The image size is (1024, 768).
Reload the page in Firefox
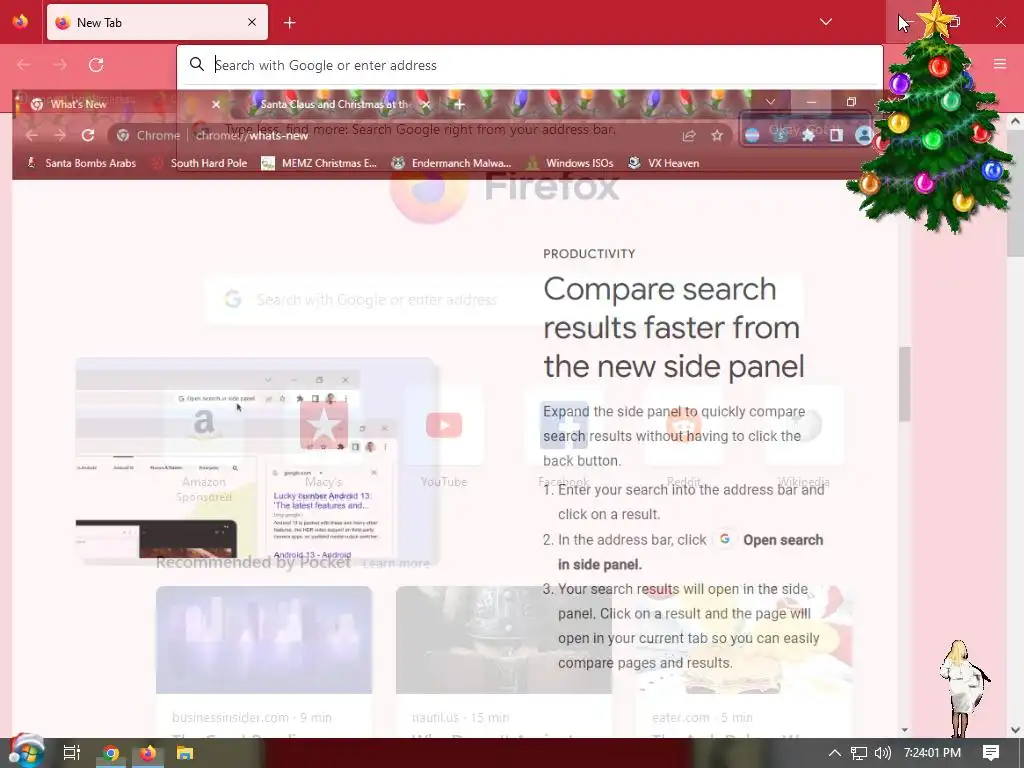(96, 65)
